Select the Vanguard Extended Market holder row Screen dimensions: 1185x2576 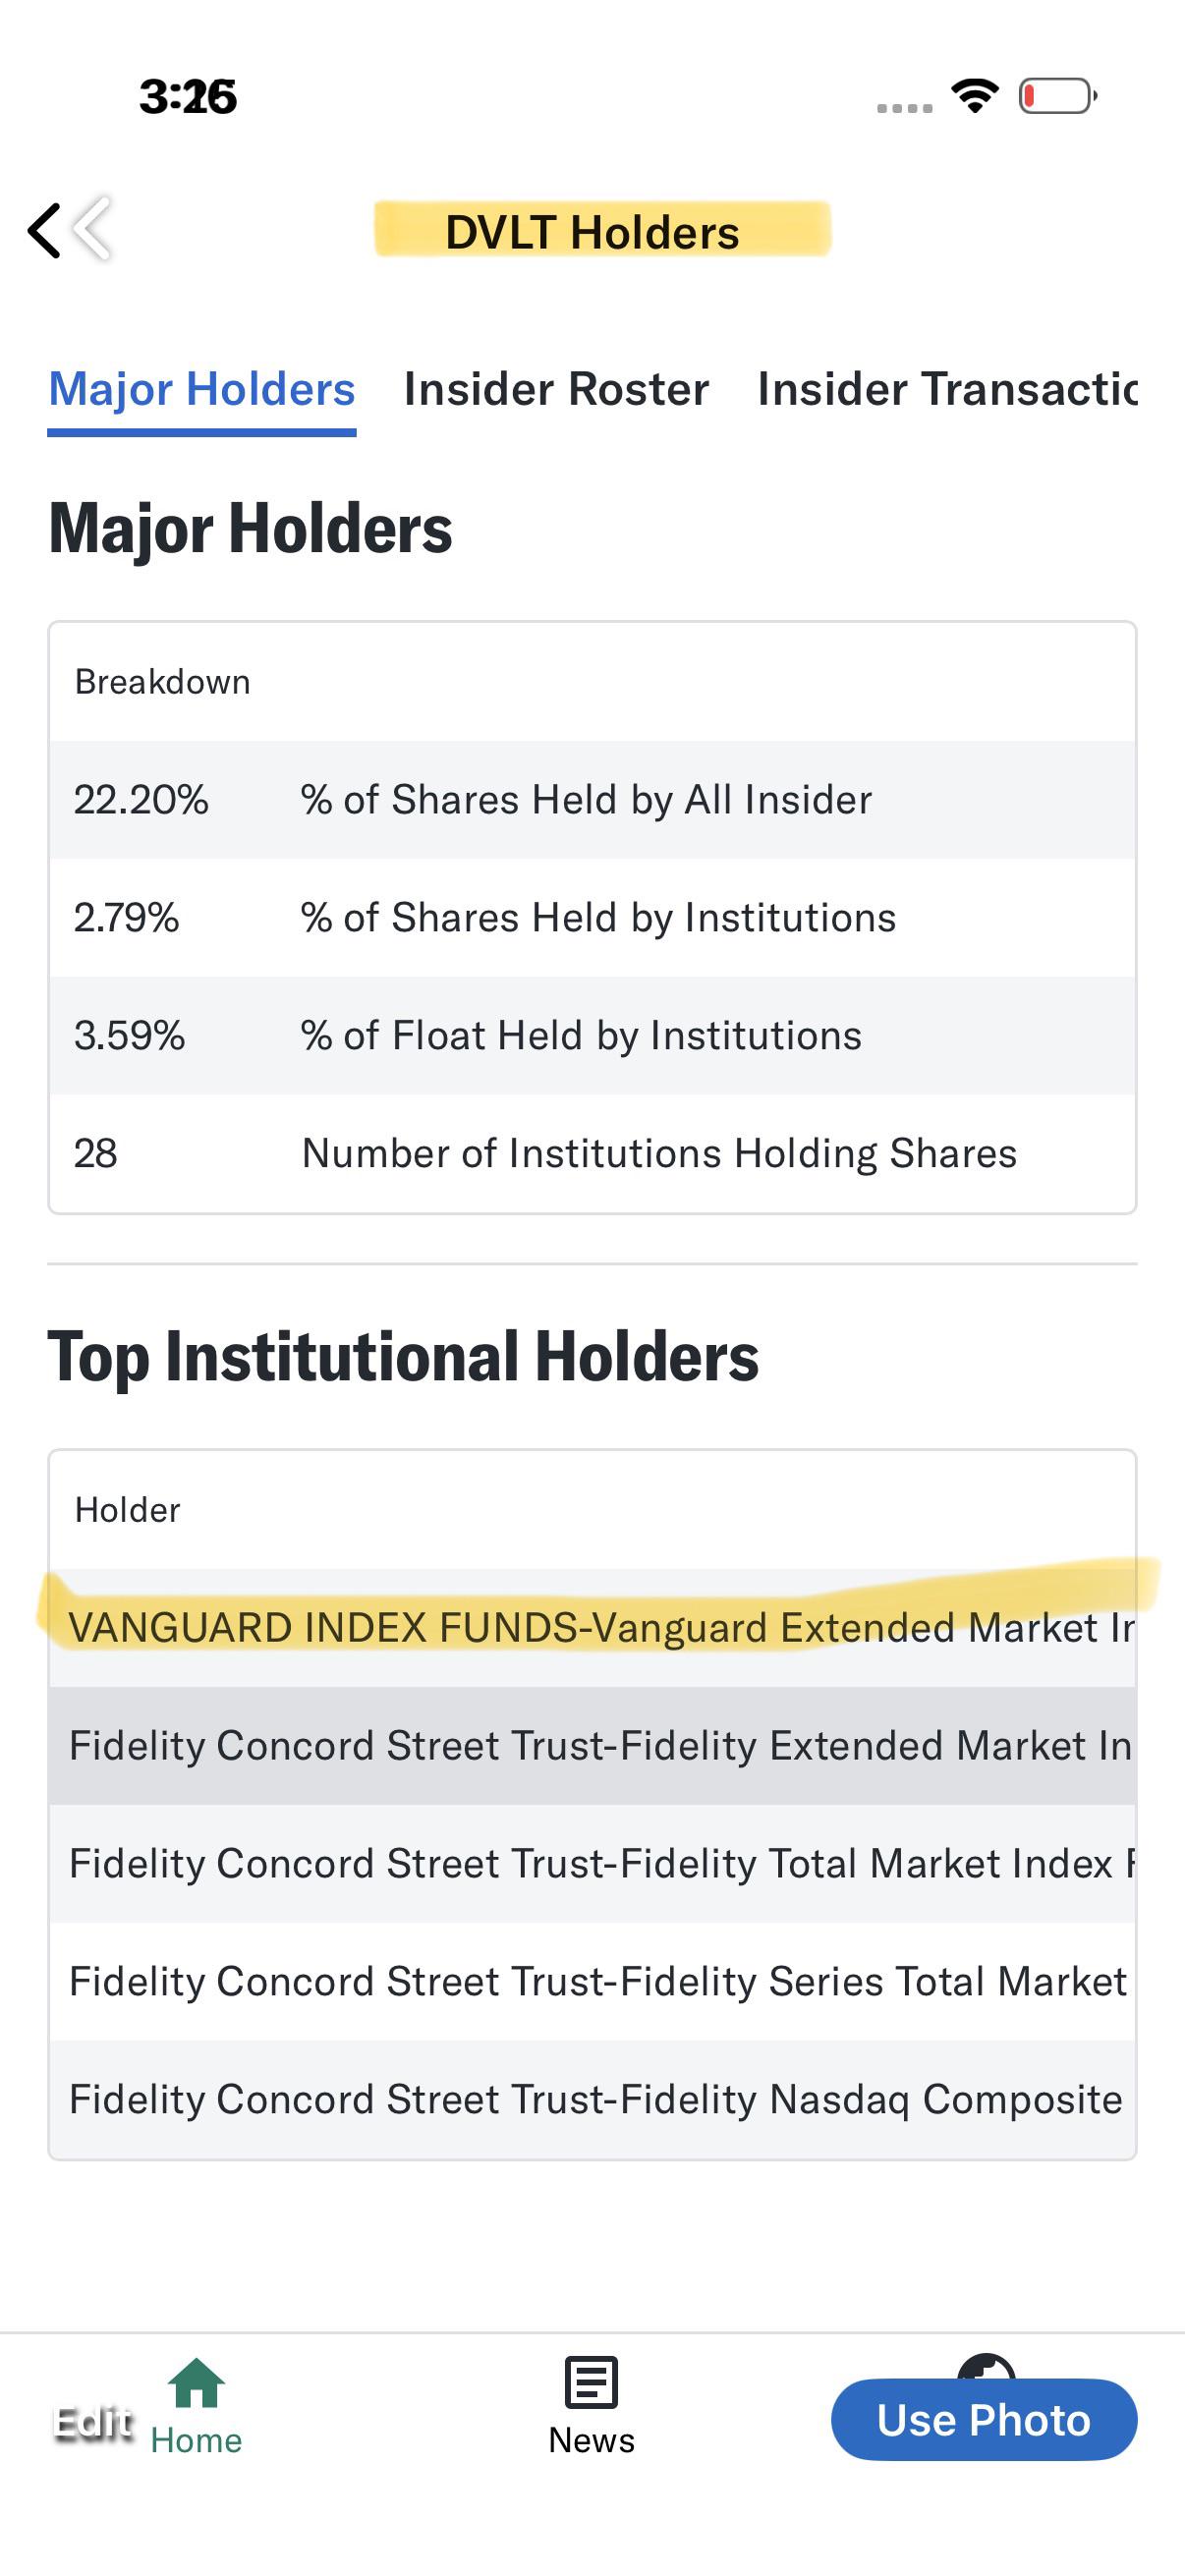[592, 1628]
